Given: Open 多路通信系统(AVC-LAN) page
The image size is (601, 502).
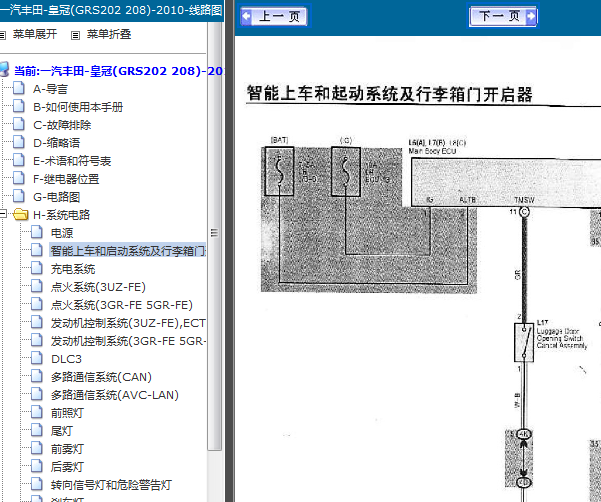Looking at the screenshot, I should tap(115, 395).
